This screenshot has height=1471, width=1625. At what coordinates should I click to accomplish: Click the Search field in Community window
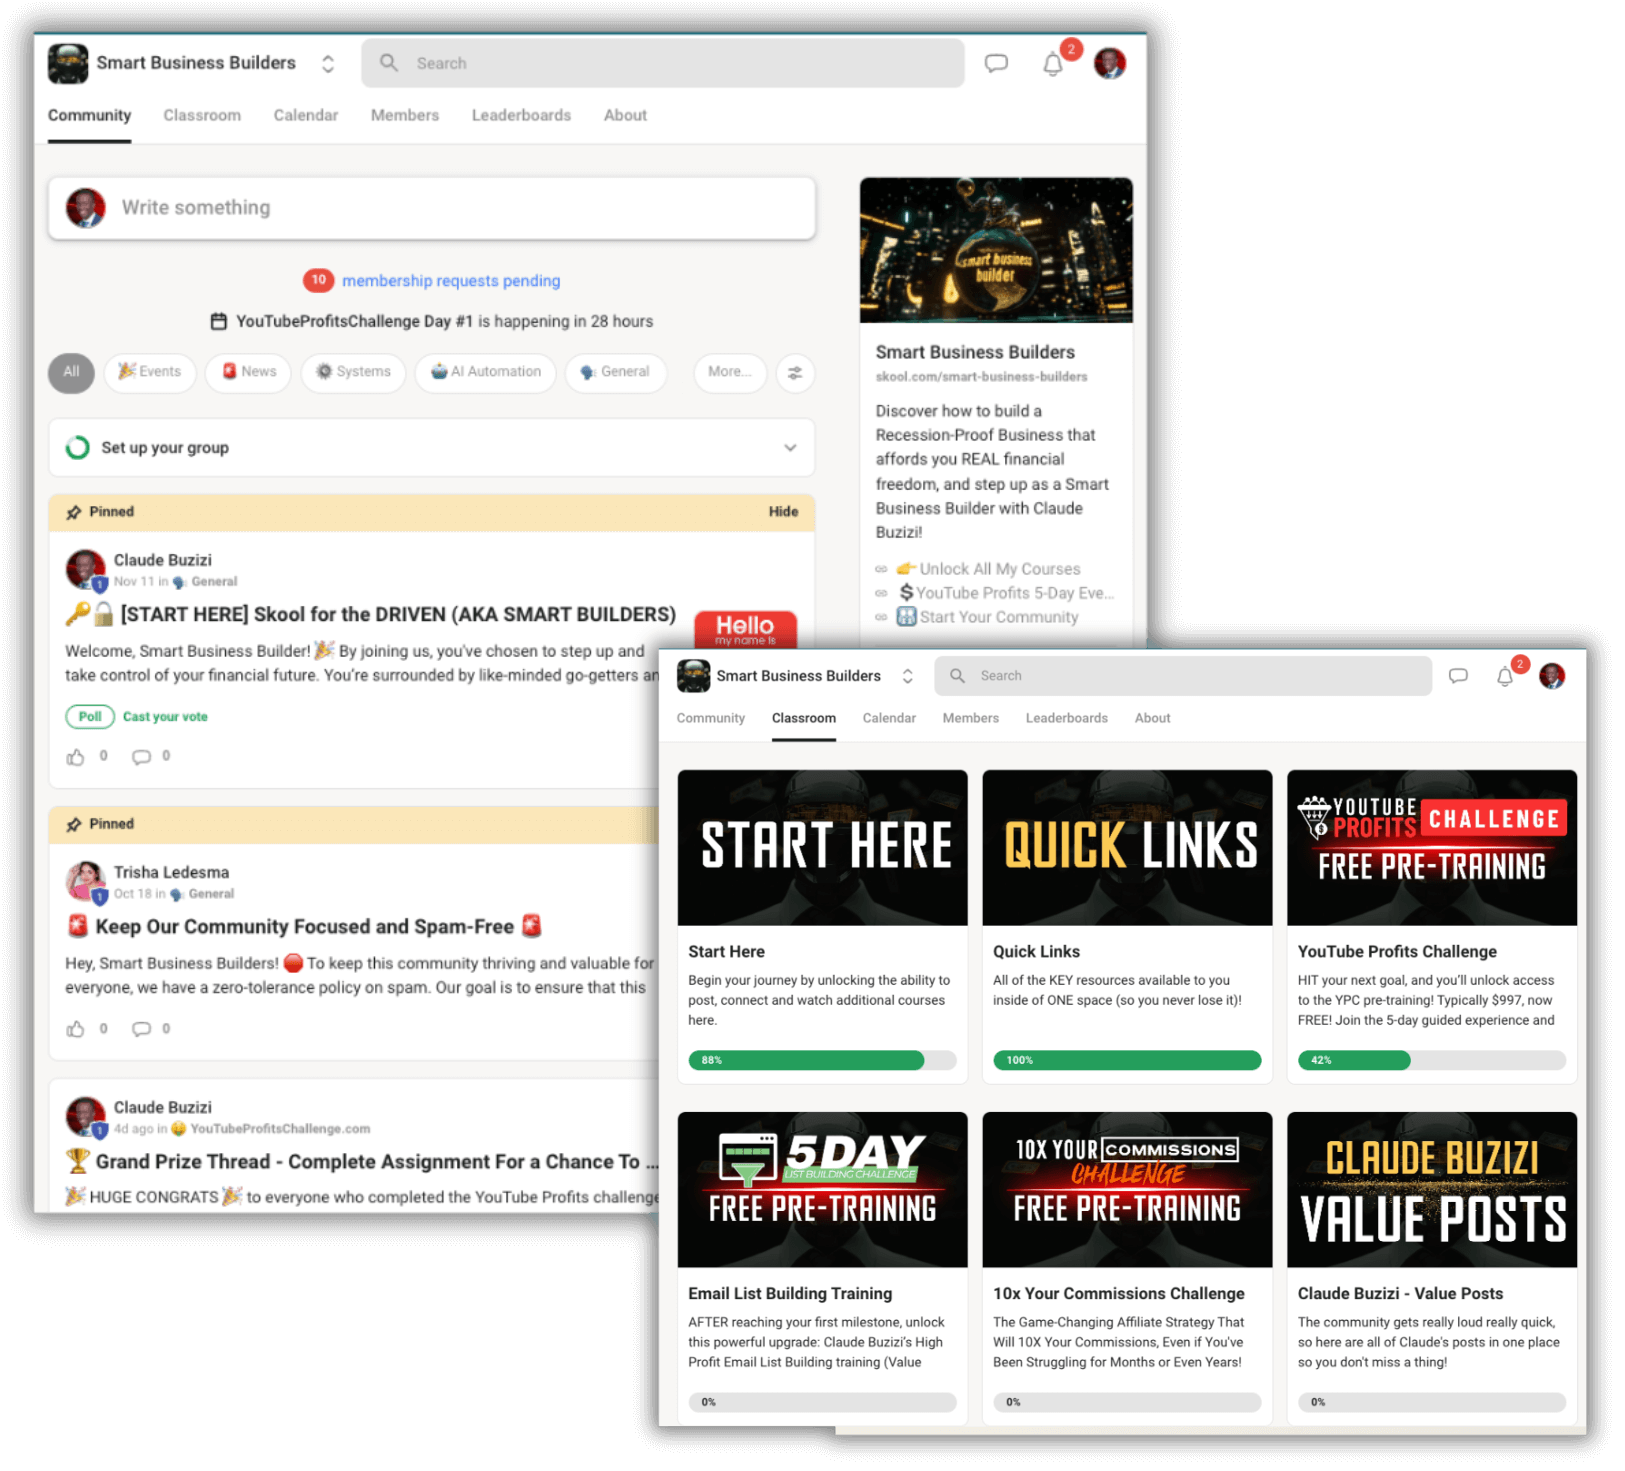pos(663,63)
